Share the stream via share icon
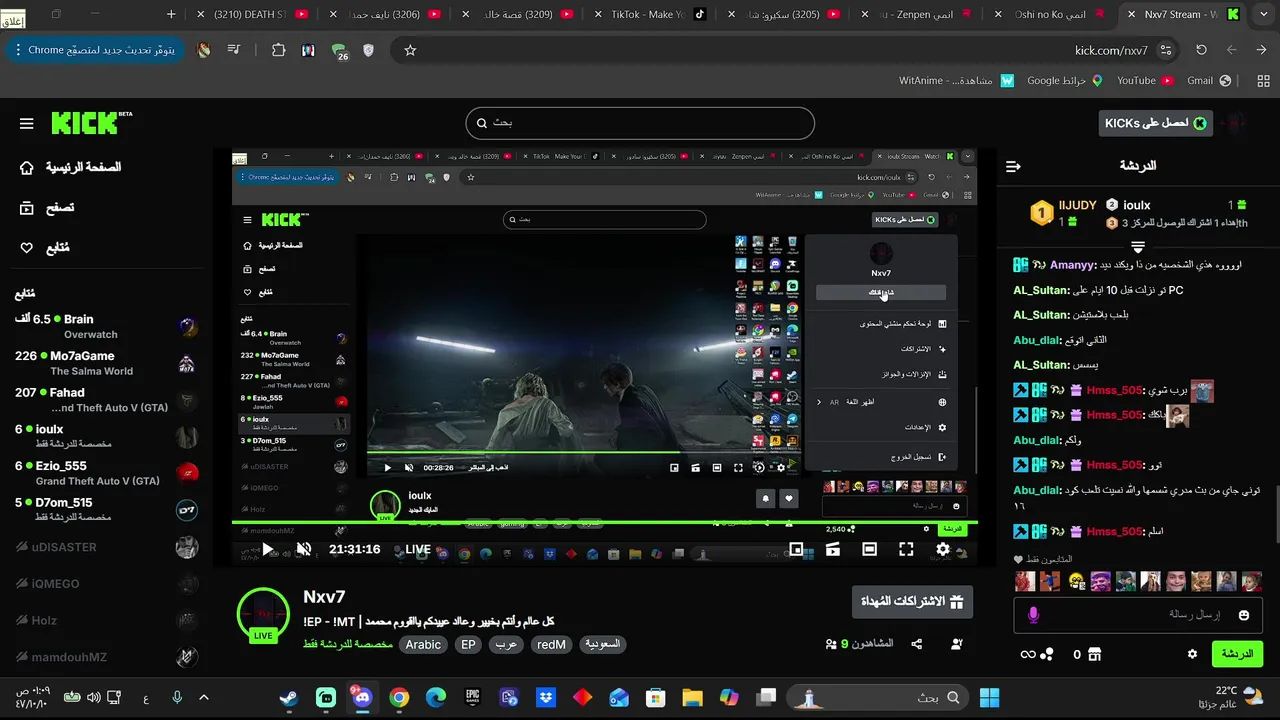Screen dimensions: 1280x720 pos(917,645)
